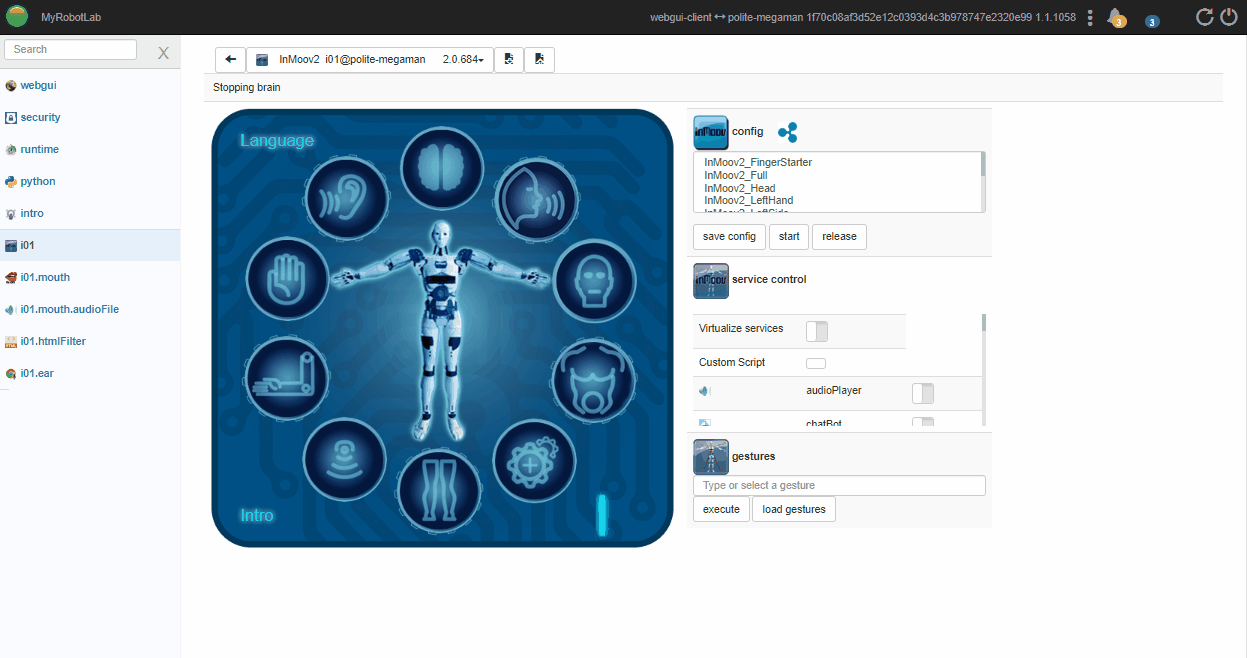Click the save config button
The height and width of the screenshot is (658, 1247).
pos(729,237)
